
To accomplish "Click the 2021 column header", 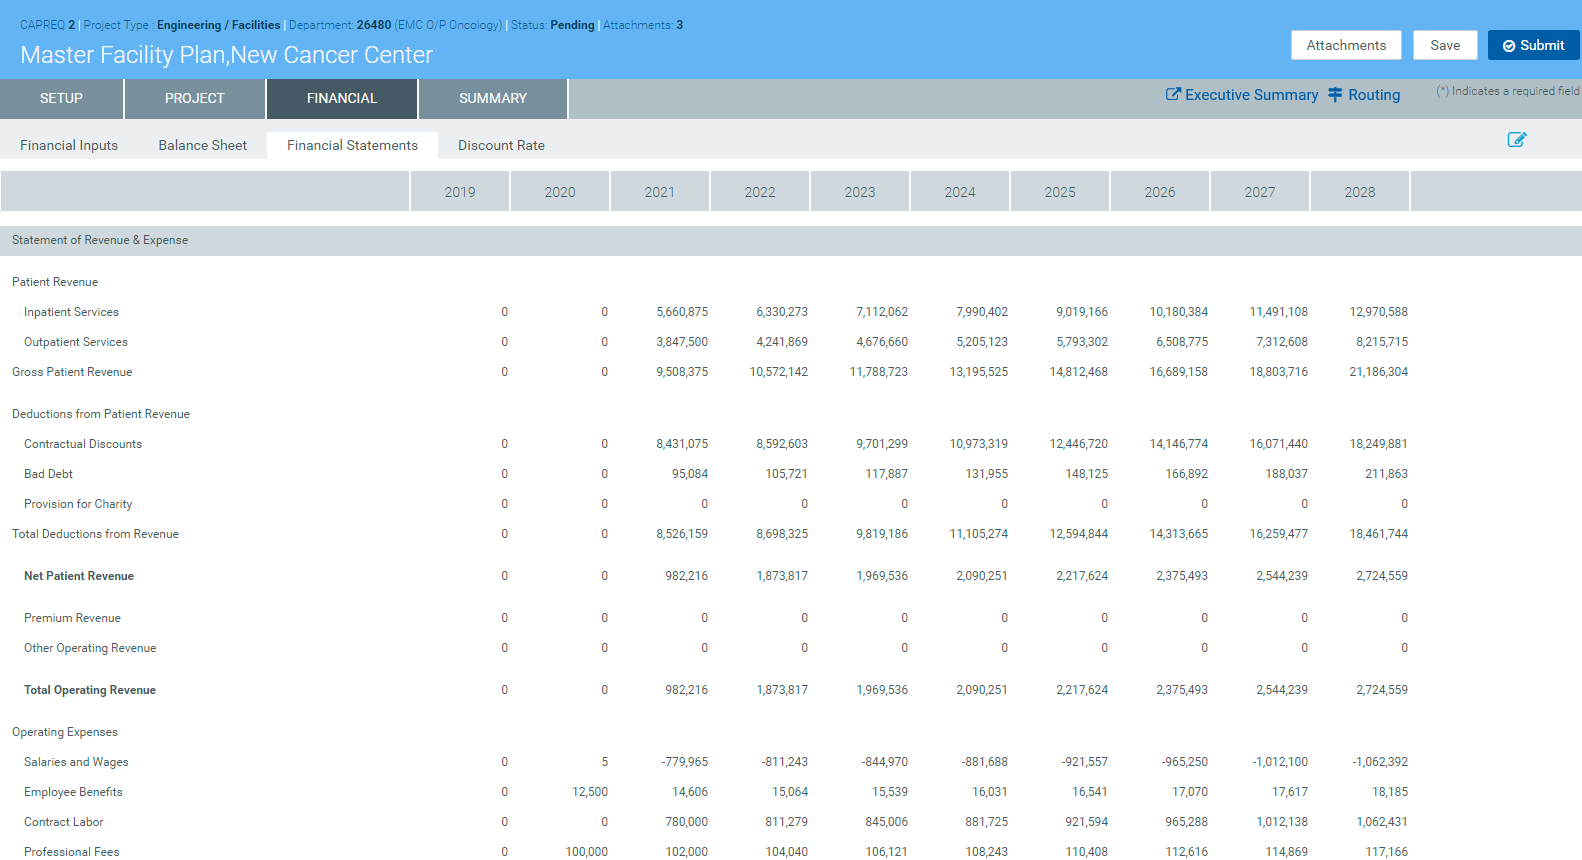I will [x=659, y=192].
